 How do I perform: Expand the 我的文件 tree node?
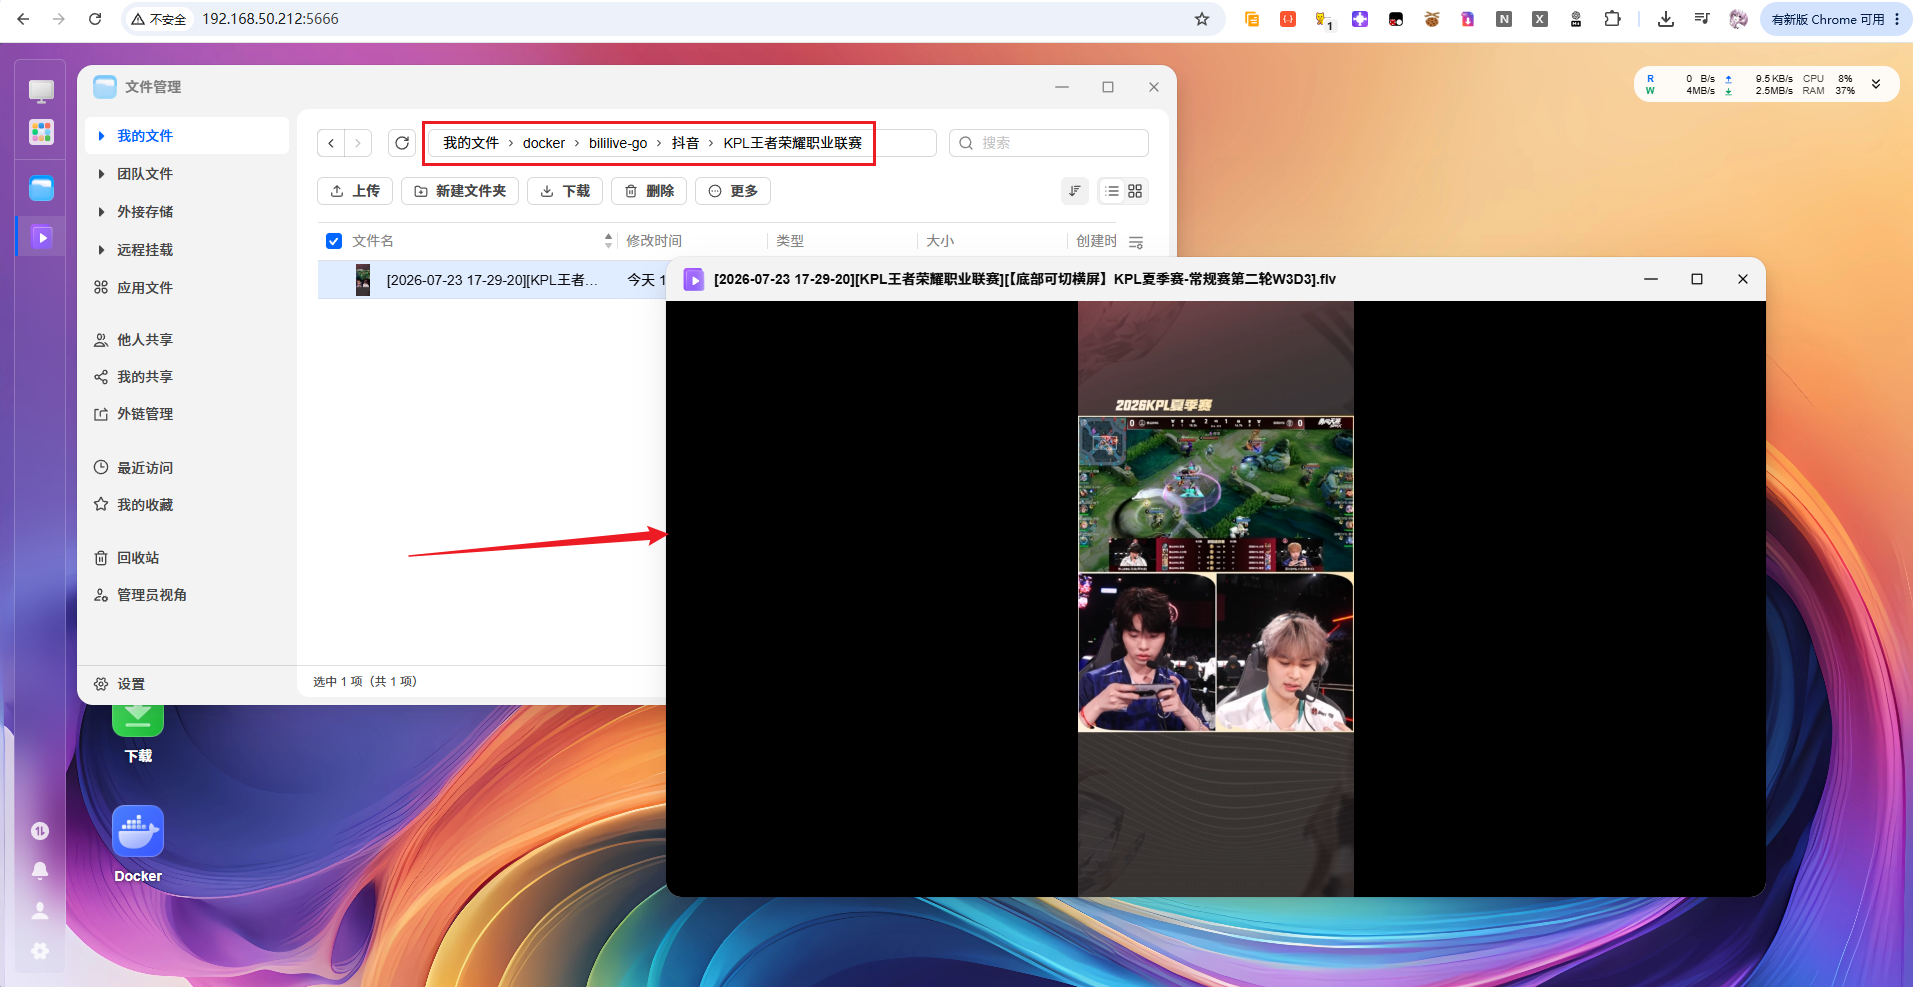(x=101, y=136)
